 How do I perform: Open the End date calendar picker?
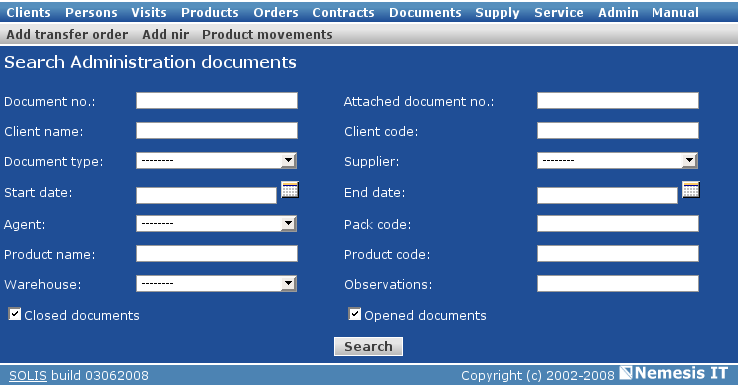691,190
